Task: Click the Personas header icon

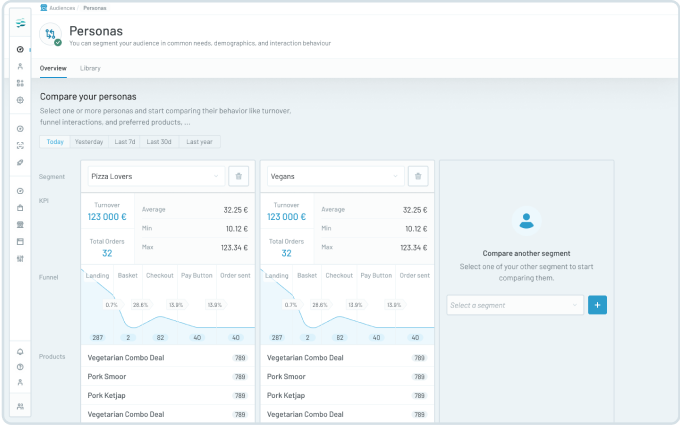Action: [50, 35]
